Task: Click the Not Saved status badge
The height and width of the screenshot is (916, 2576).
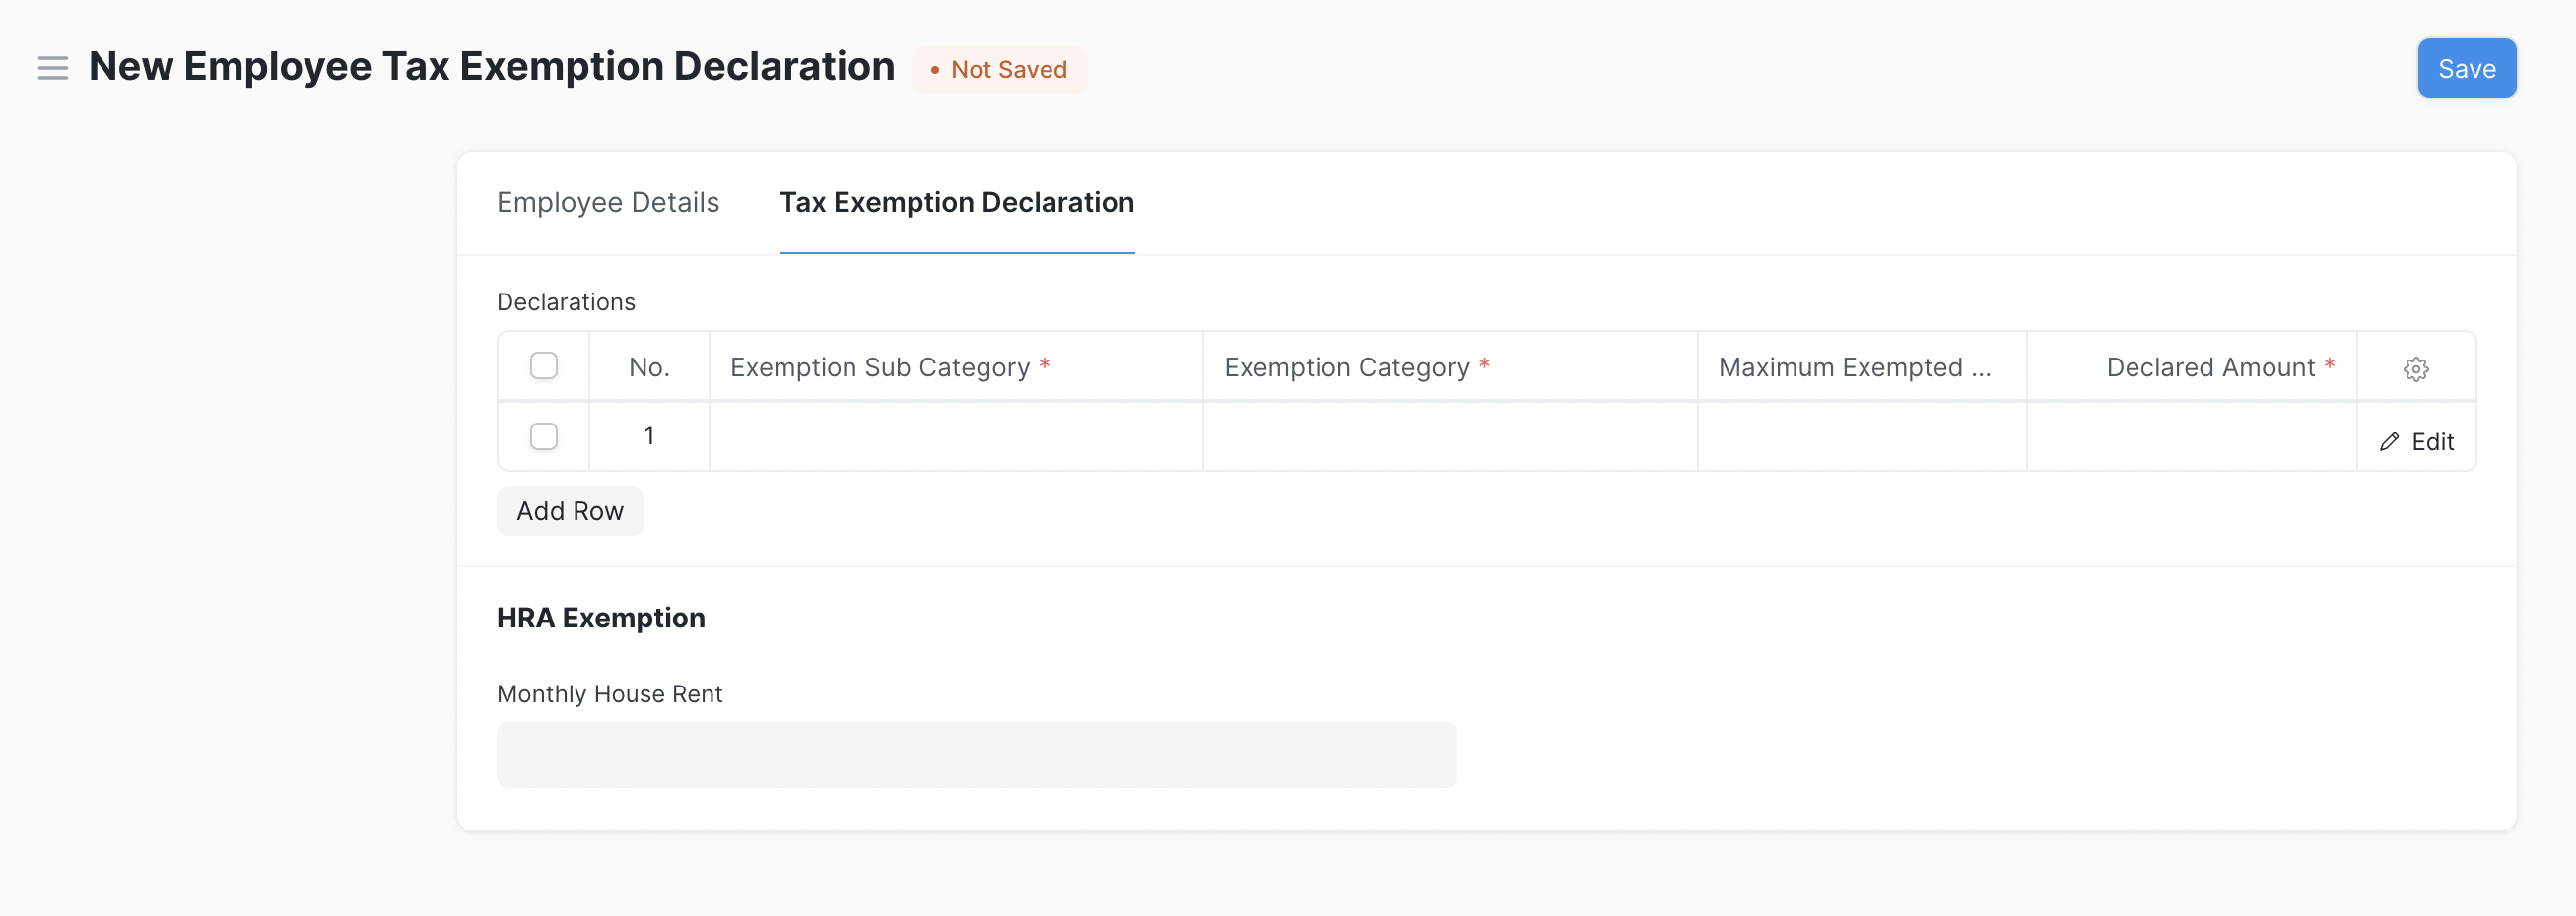Action: coord(999,70)
